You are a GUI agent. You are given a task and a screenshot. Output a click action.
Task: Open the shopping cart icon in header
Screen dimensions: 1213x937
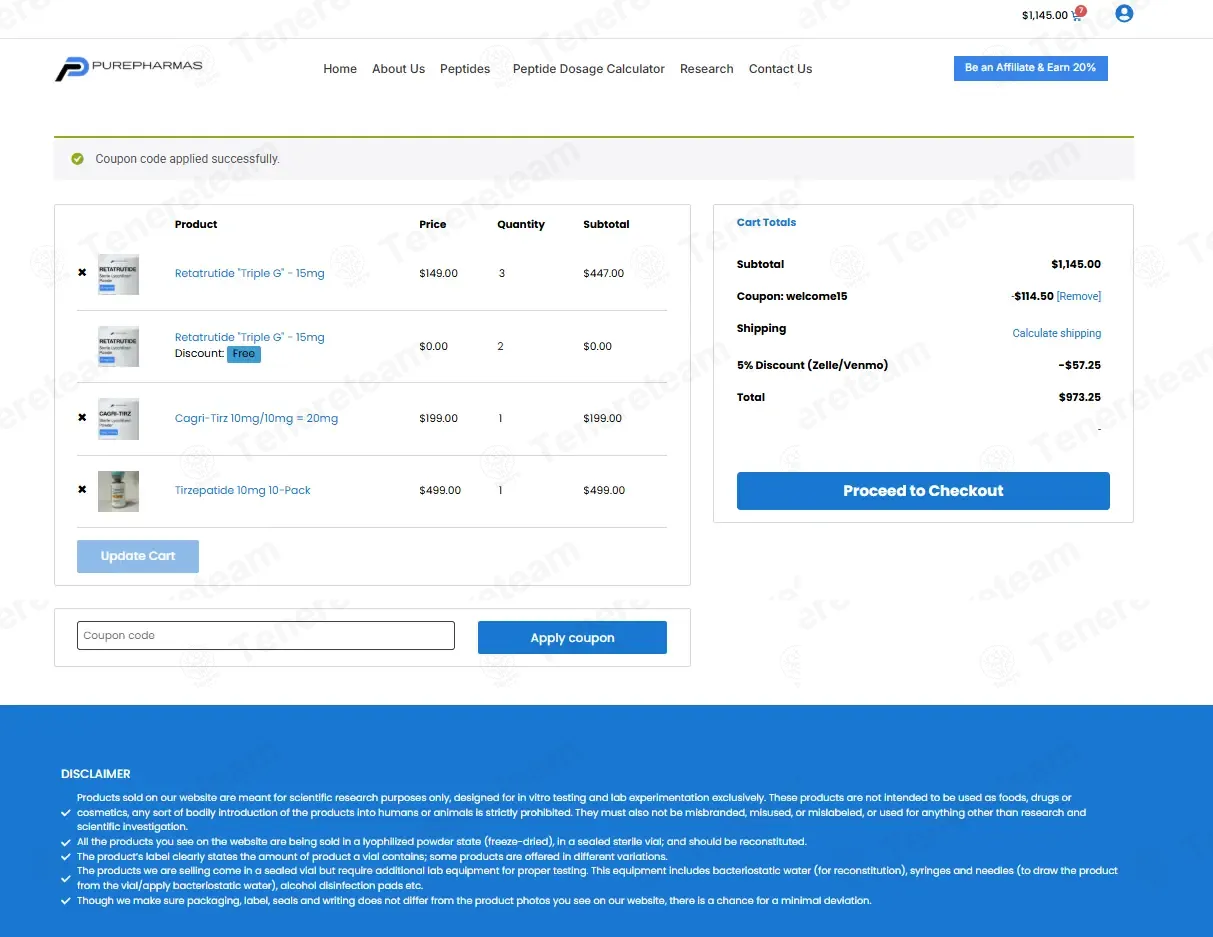coord(1076,15)
